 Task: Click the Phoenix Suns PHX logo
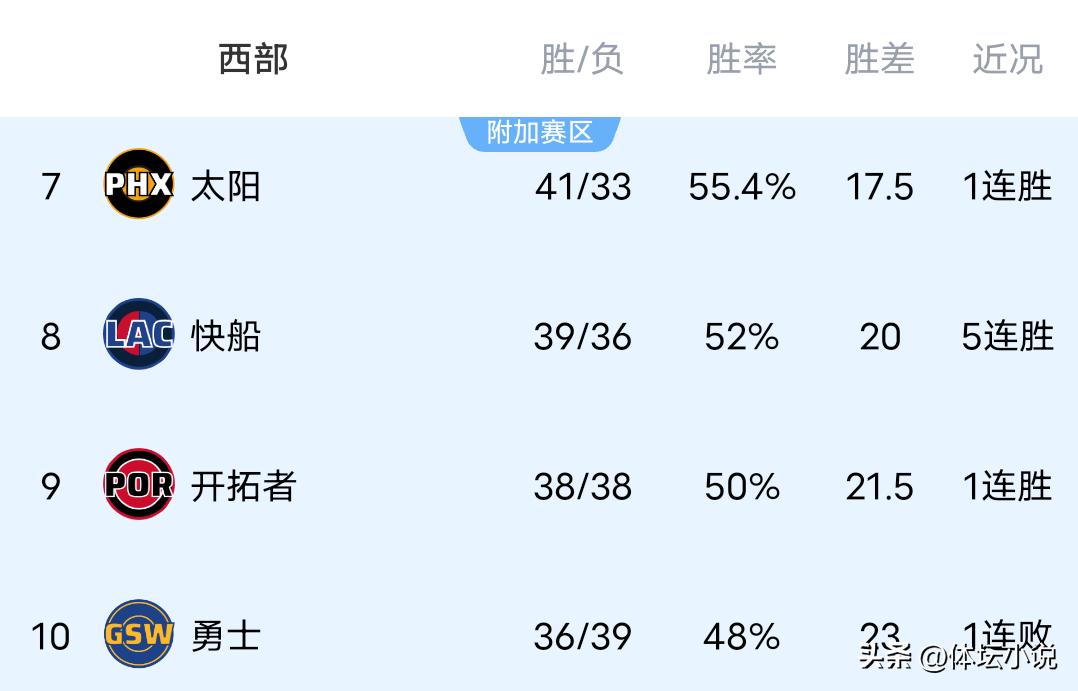139,184
